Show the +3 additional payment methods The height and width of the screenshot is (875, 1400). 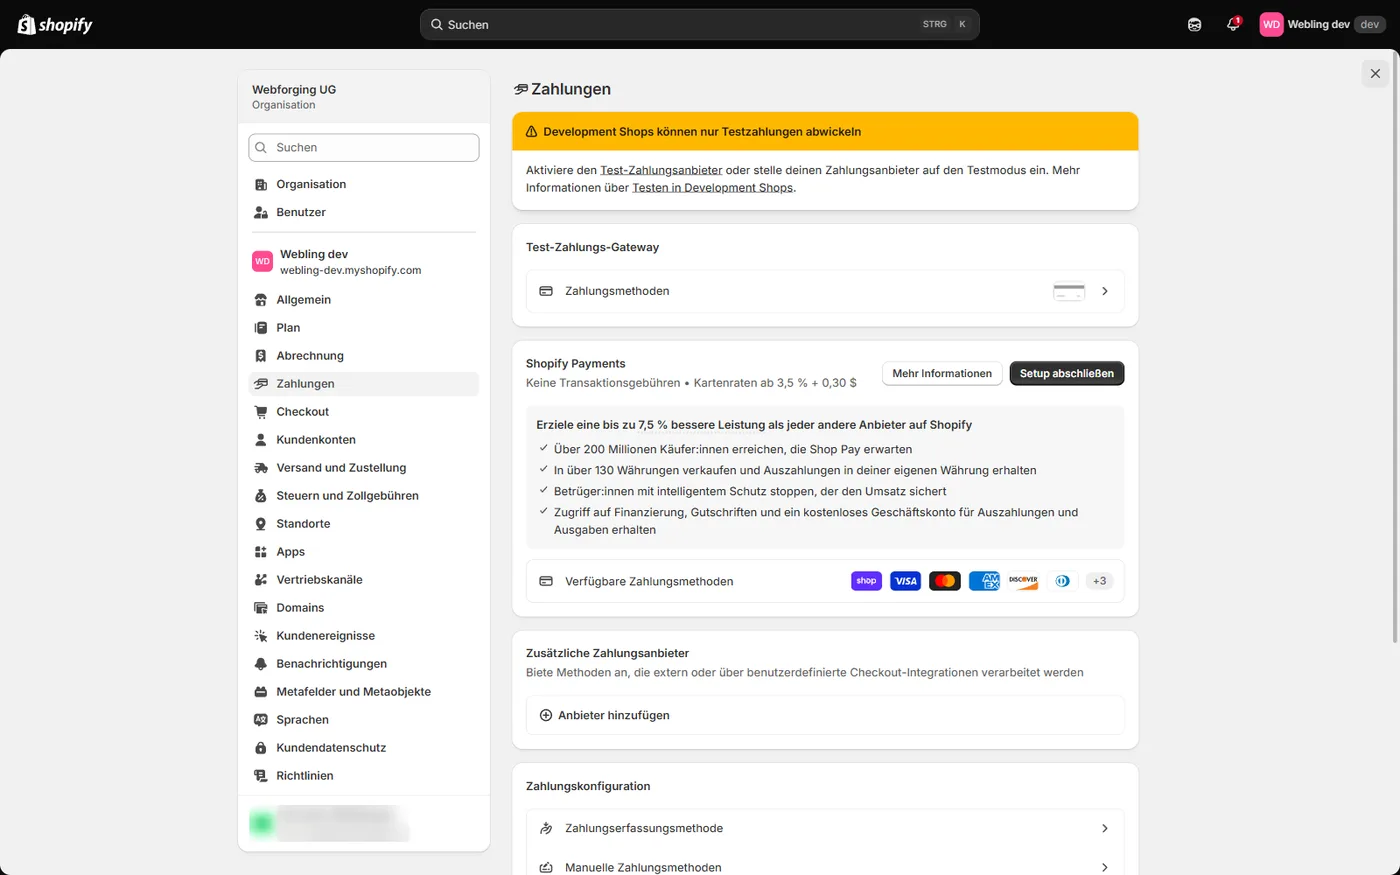pos(1100,581)
